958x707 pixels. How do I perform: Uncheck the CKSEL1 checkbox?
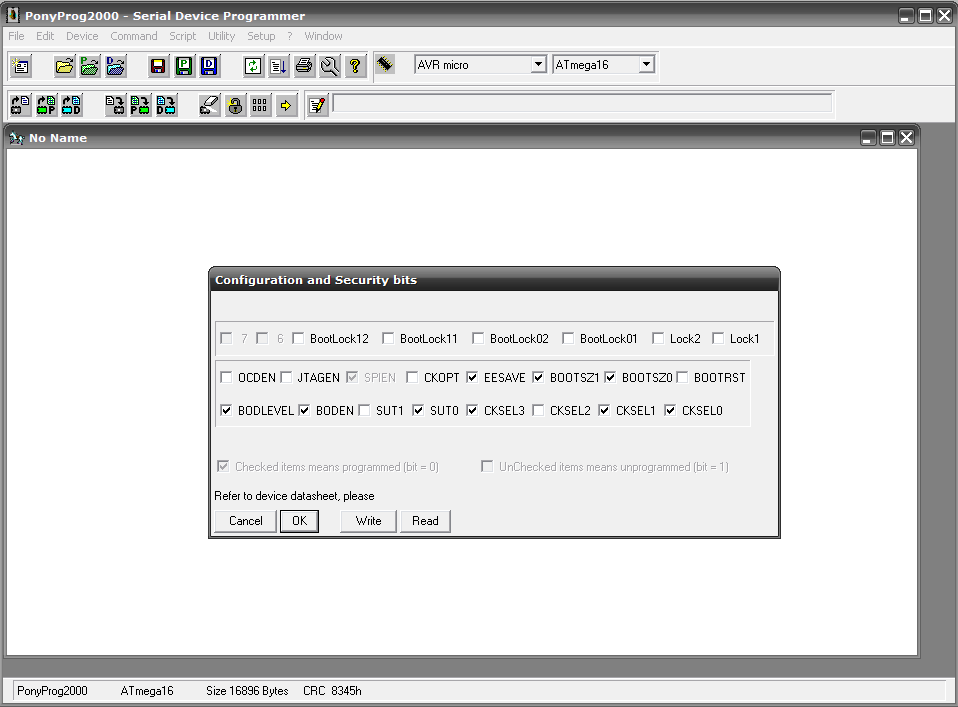pyautogui.click(x=604, y=411)
